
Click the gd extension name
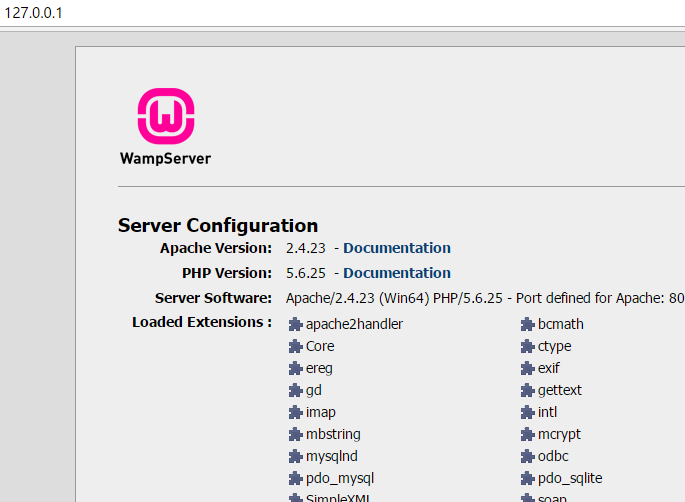point(314,390)
